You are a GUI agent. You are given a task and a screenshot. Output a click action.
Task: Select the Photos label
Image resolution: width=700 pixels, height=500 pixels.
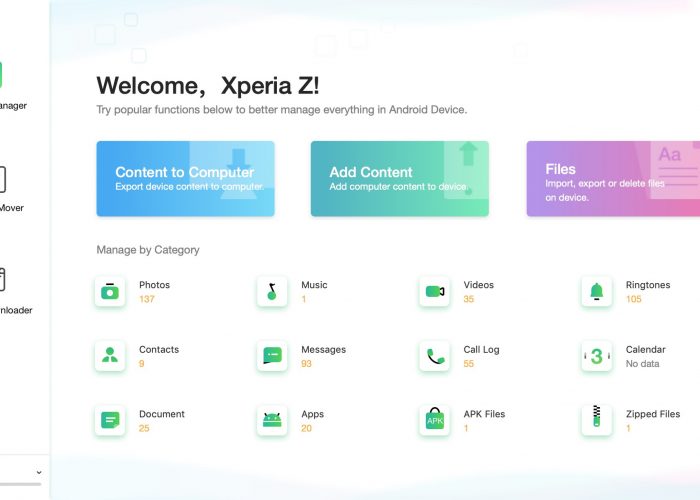154,285
